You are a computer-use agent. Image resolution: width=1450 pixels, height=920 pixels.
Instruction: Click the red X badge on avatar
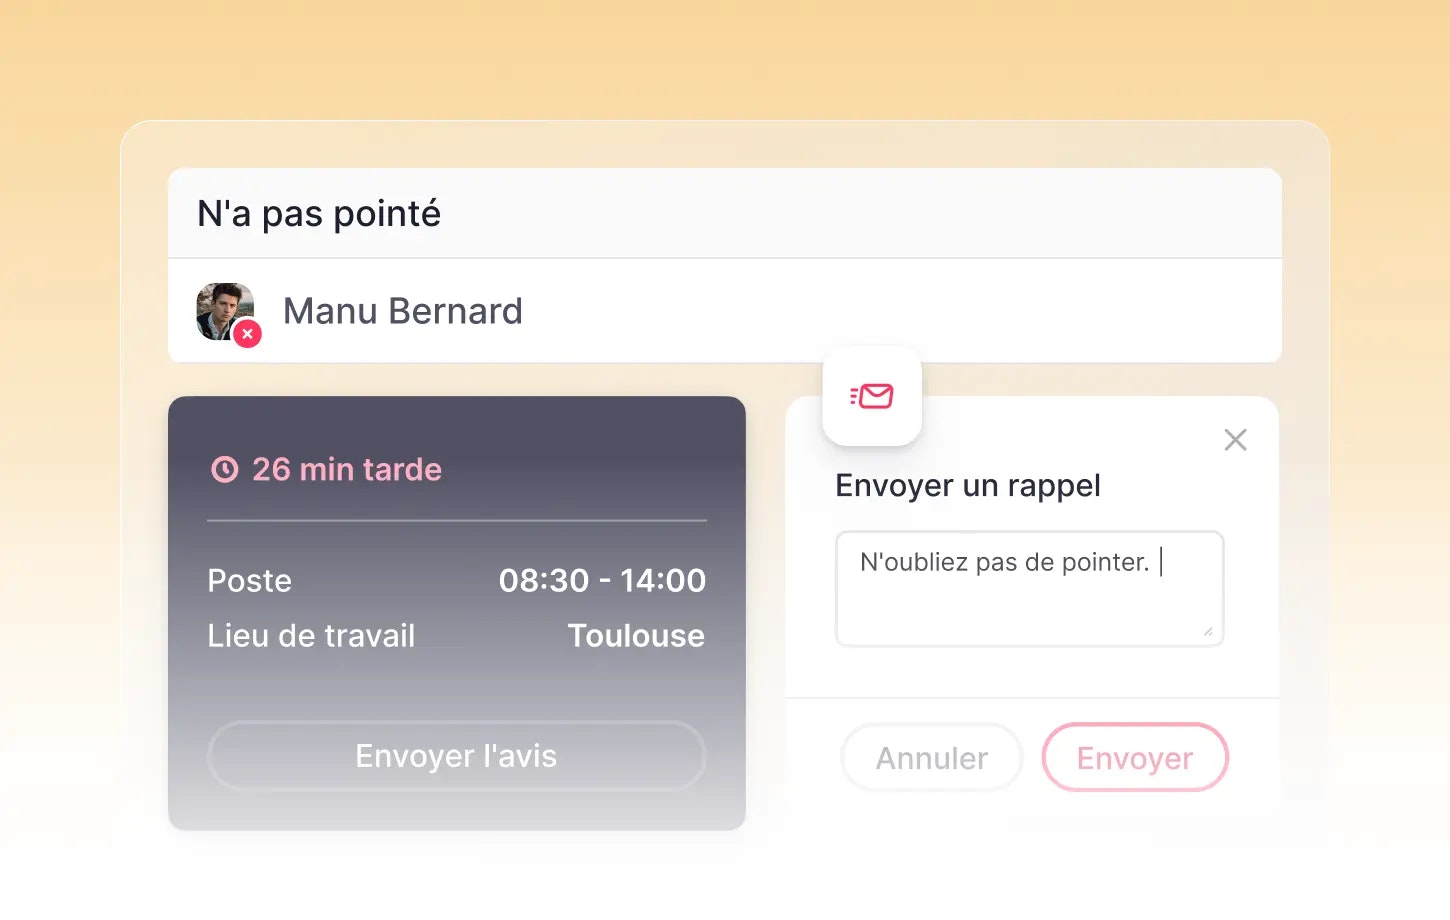coord(248,334)
